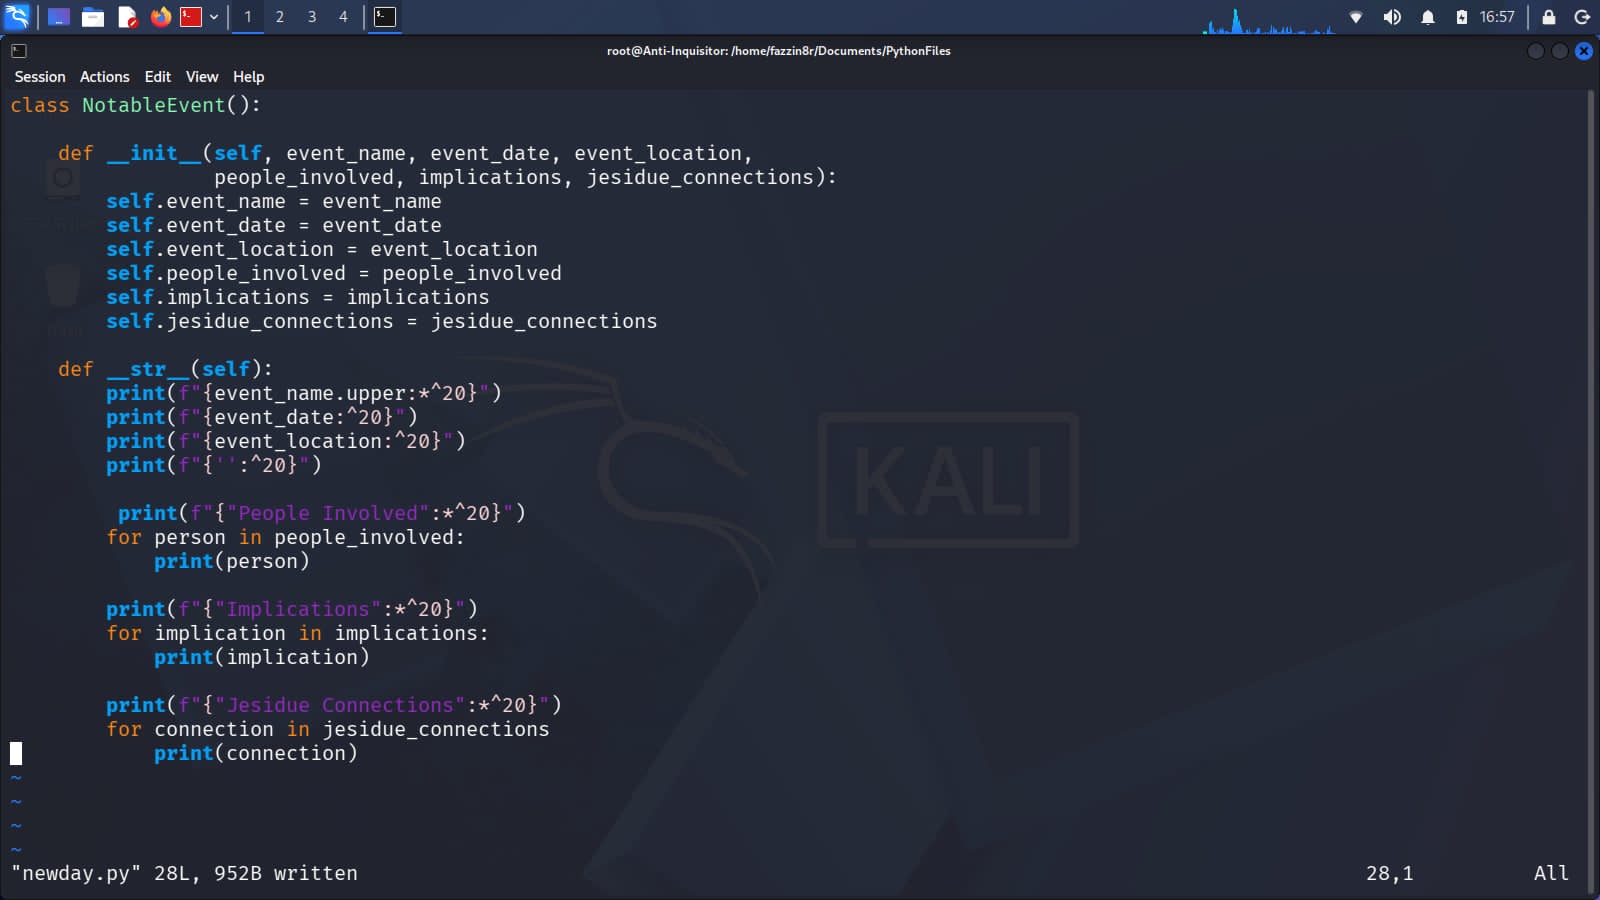The image size is (1600, 900).
Task: Minimize the terminal window
Action: click(1536, 51)
